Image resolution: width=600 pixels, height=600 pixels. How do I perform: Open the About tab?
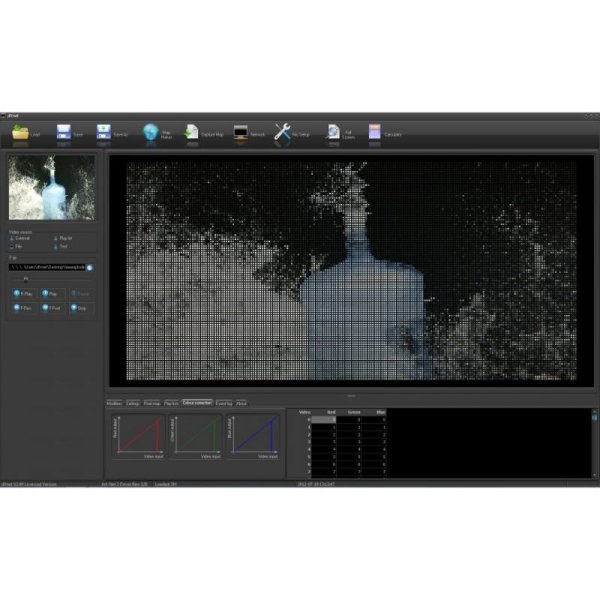241,403
